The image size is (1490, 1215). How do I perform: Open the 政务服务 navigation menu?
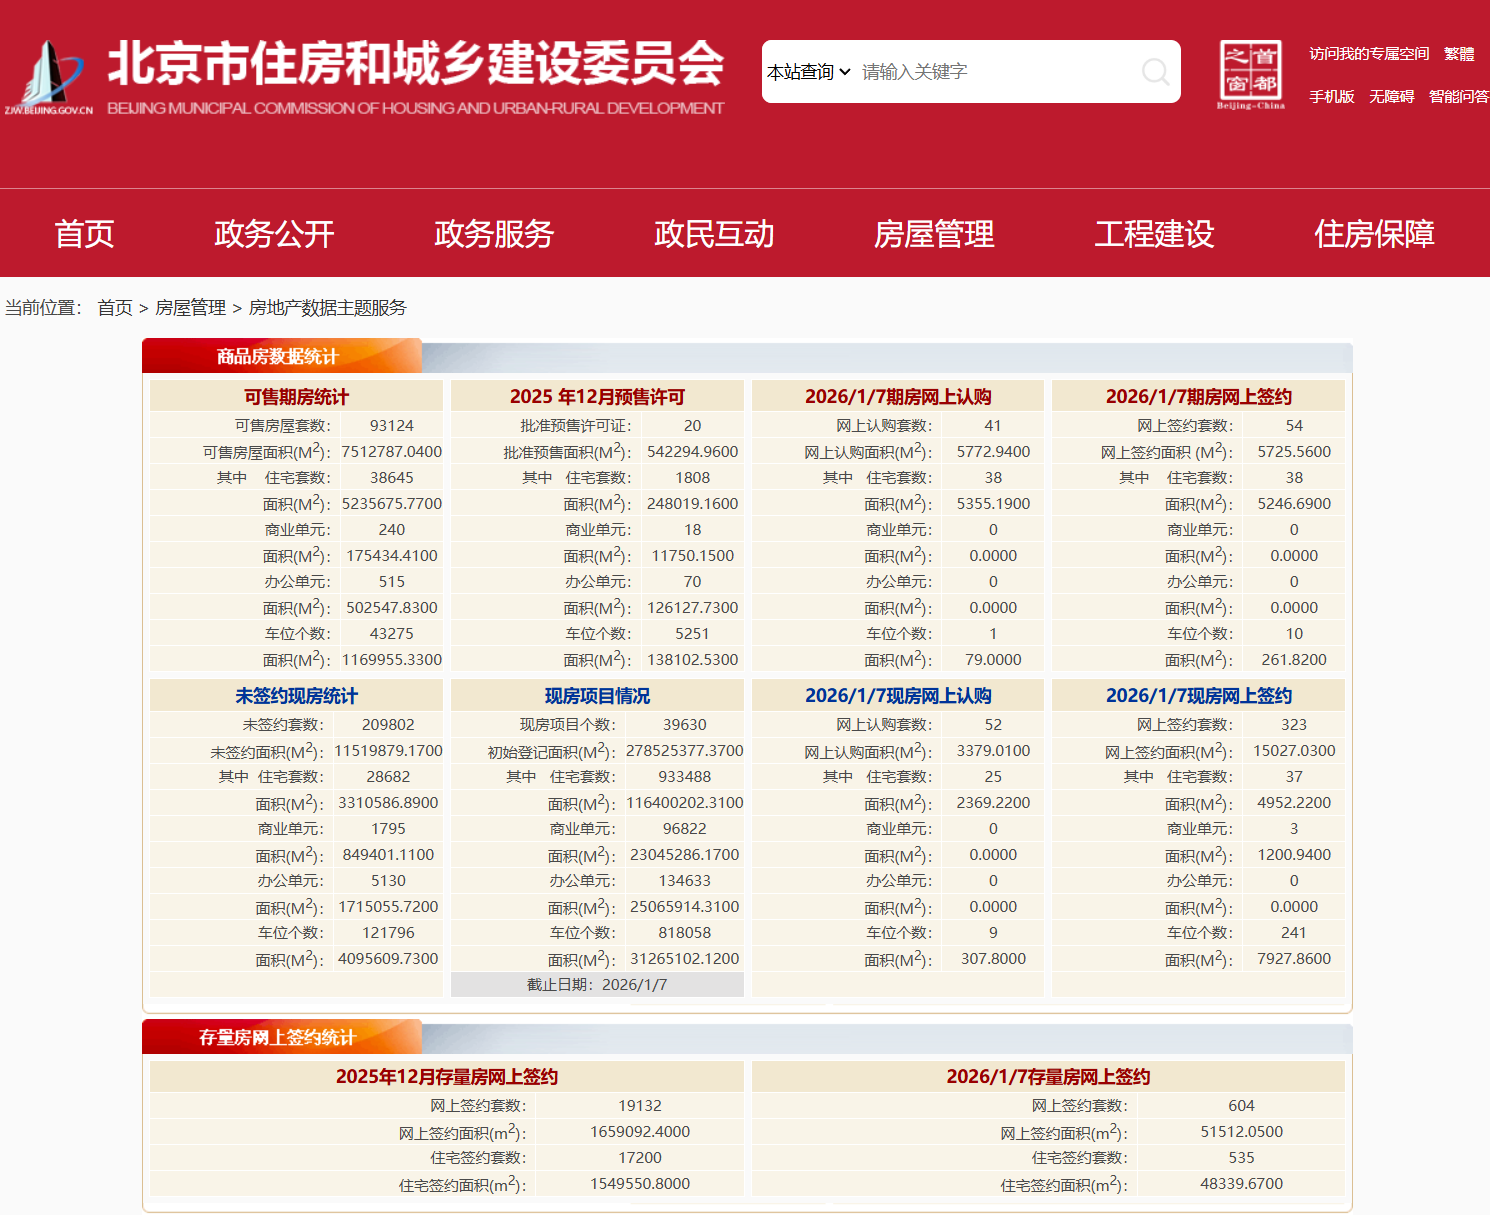click(x=494, y=234)
